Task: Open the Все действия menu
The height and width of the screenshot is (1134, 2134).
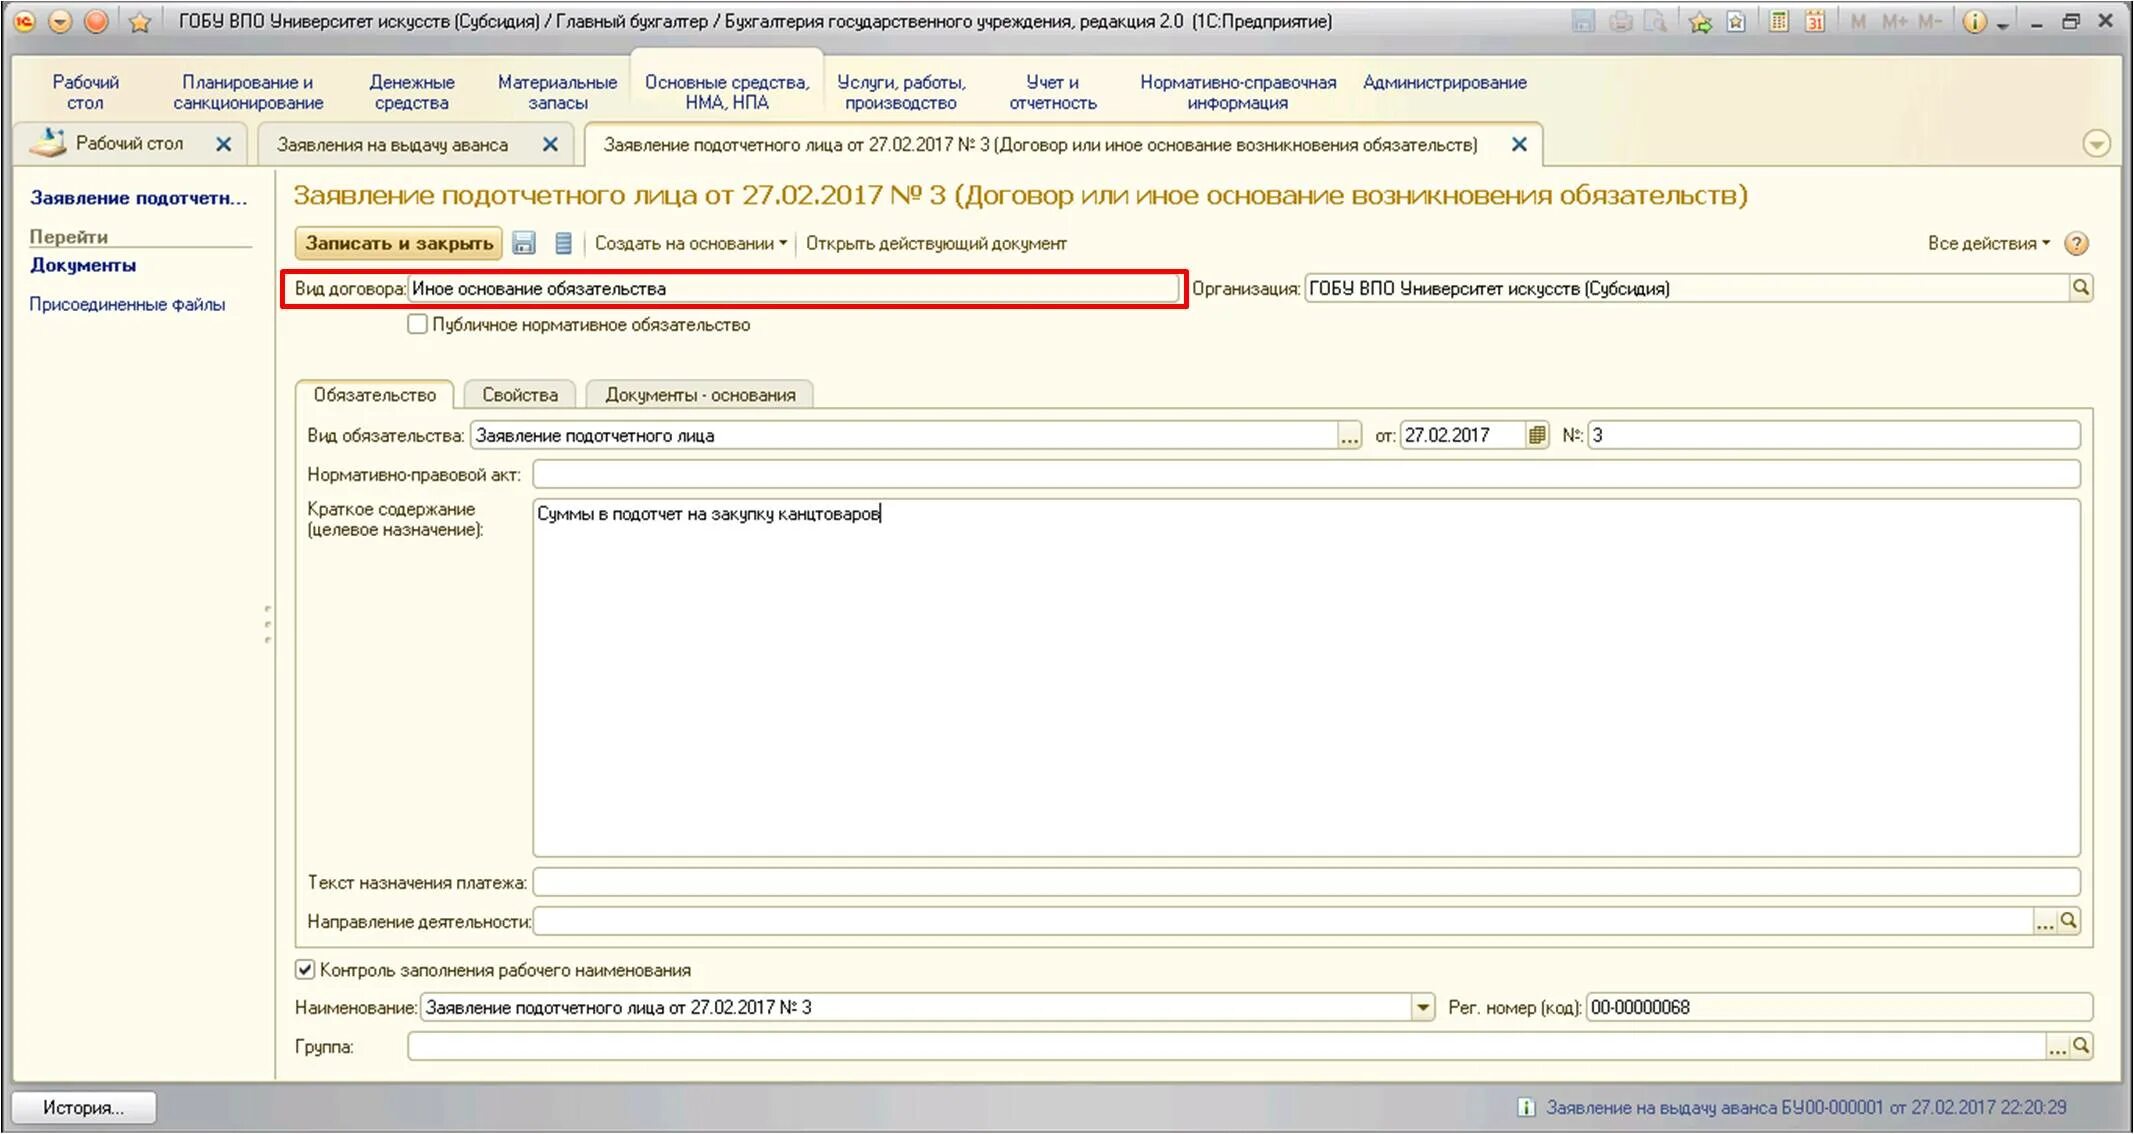Action: pos(1988,243)
